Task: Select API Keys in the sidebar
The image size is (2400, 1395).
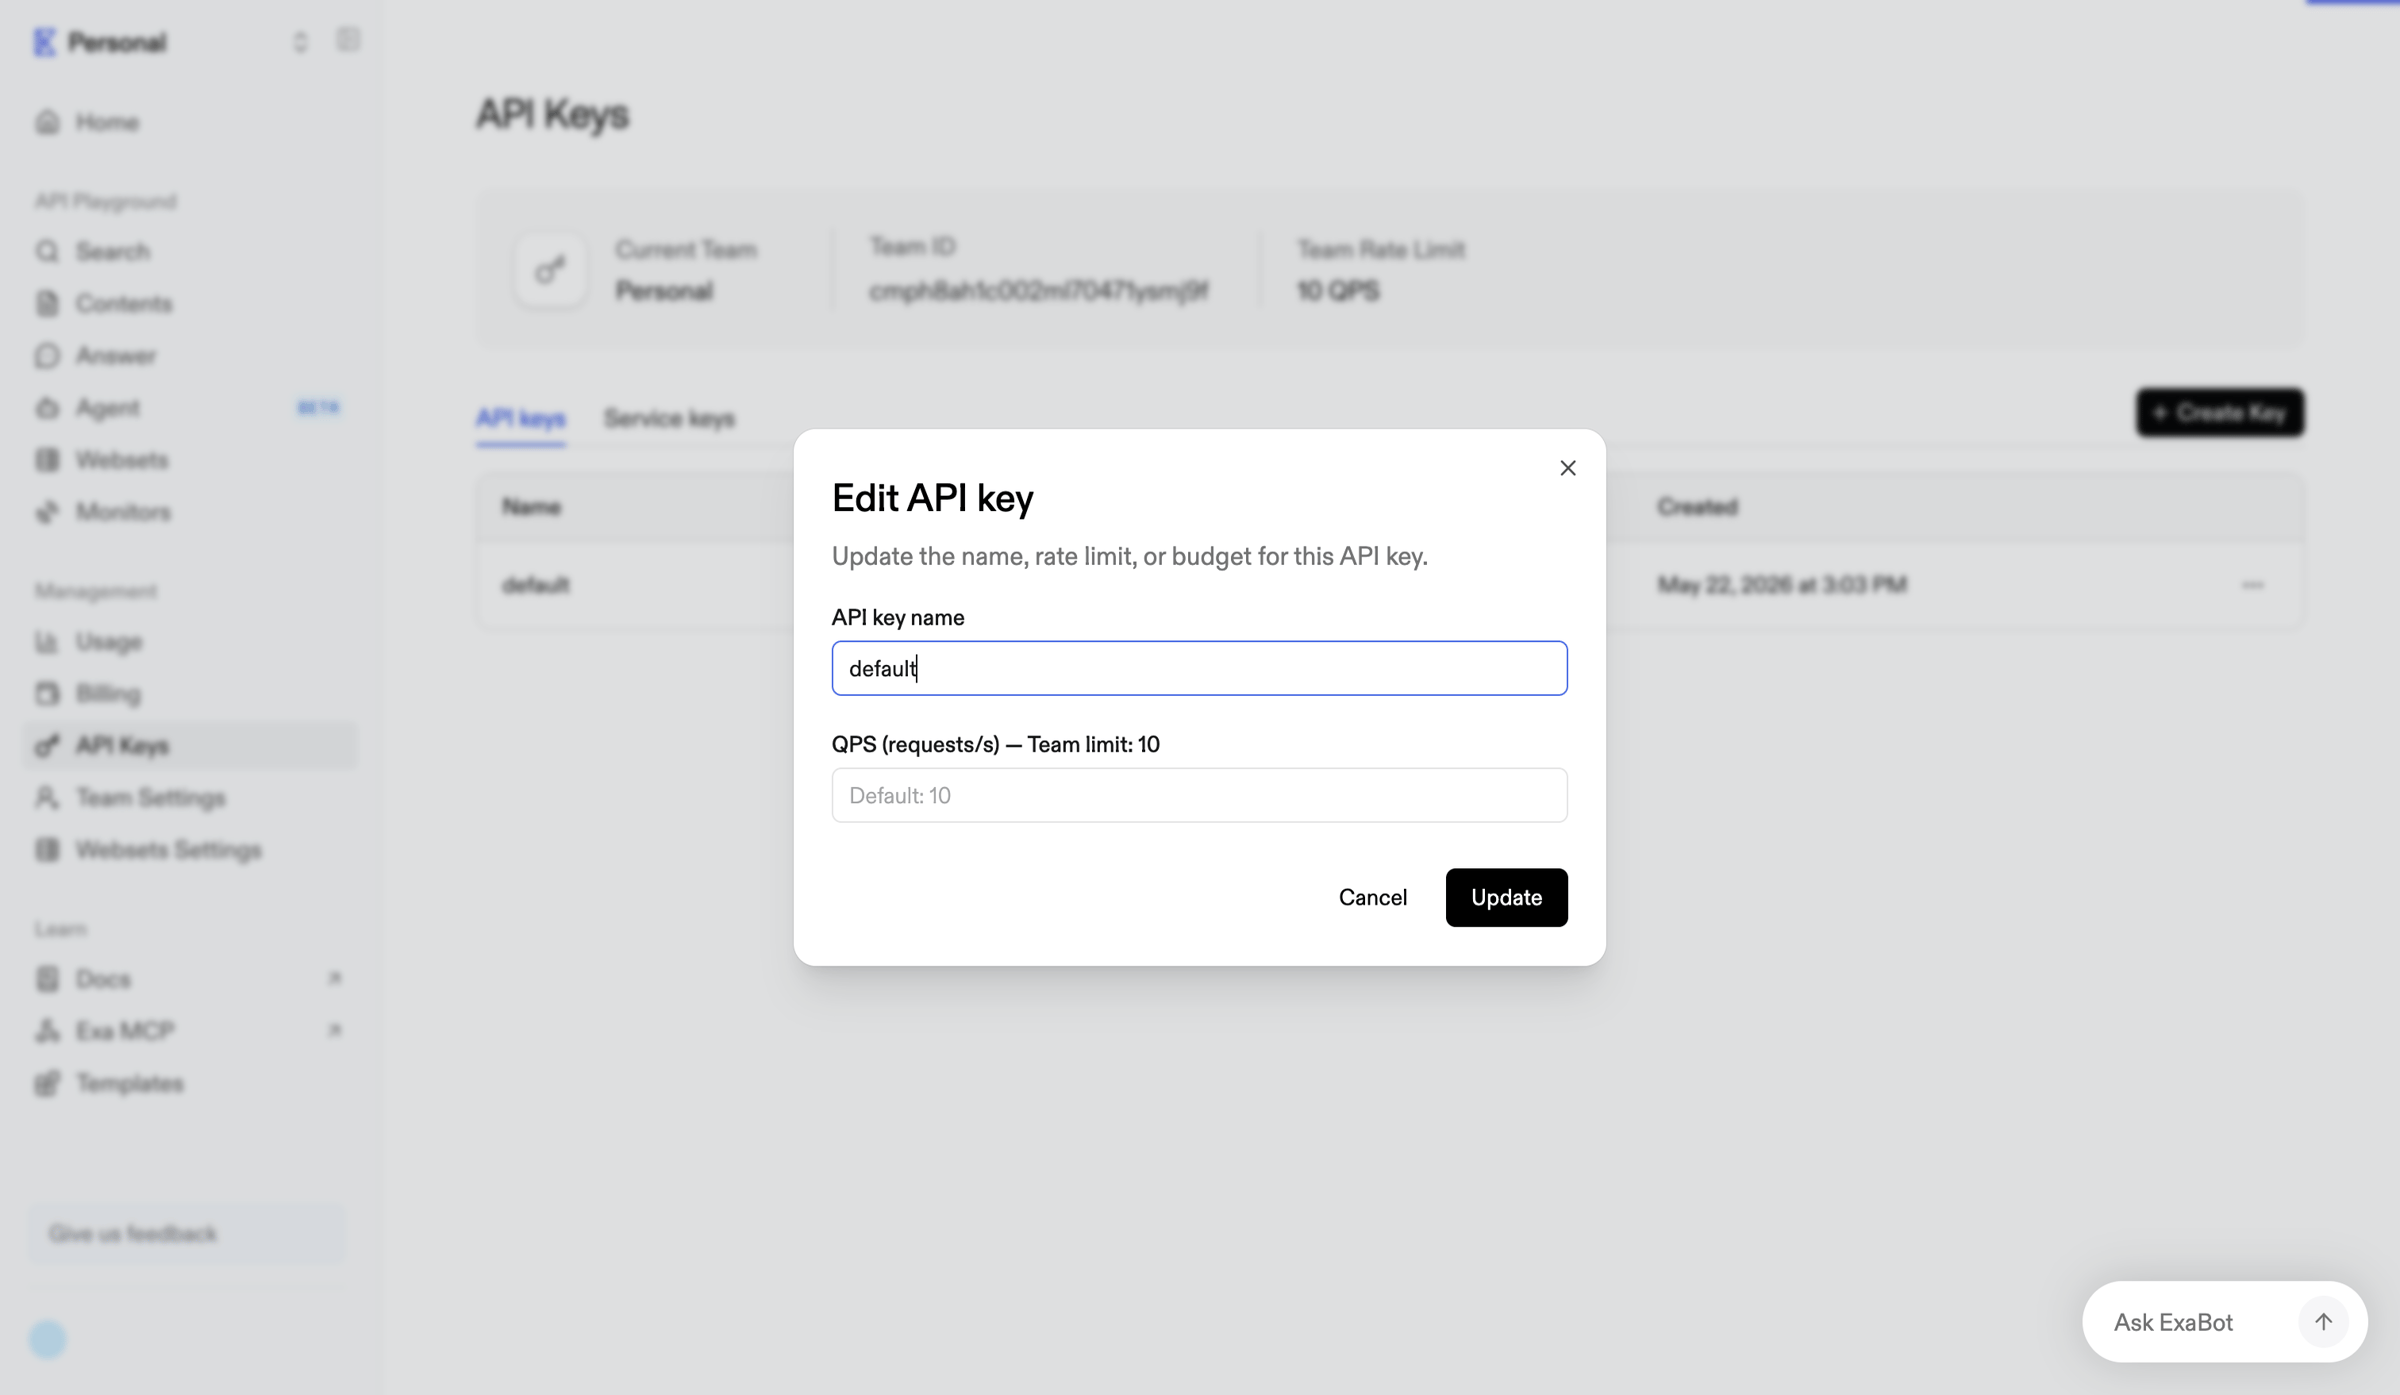Action: (x=190, y=745)
